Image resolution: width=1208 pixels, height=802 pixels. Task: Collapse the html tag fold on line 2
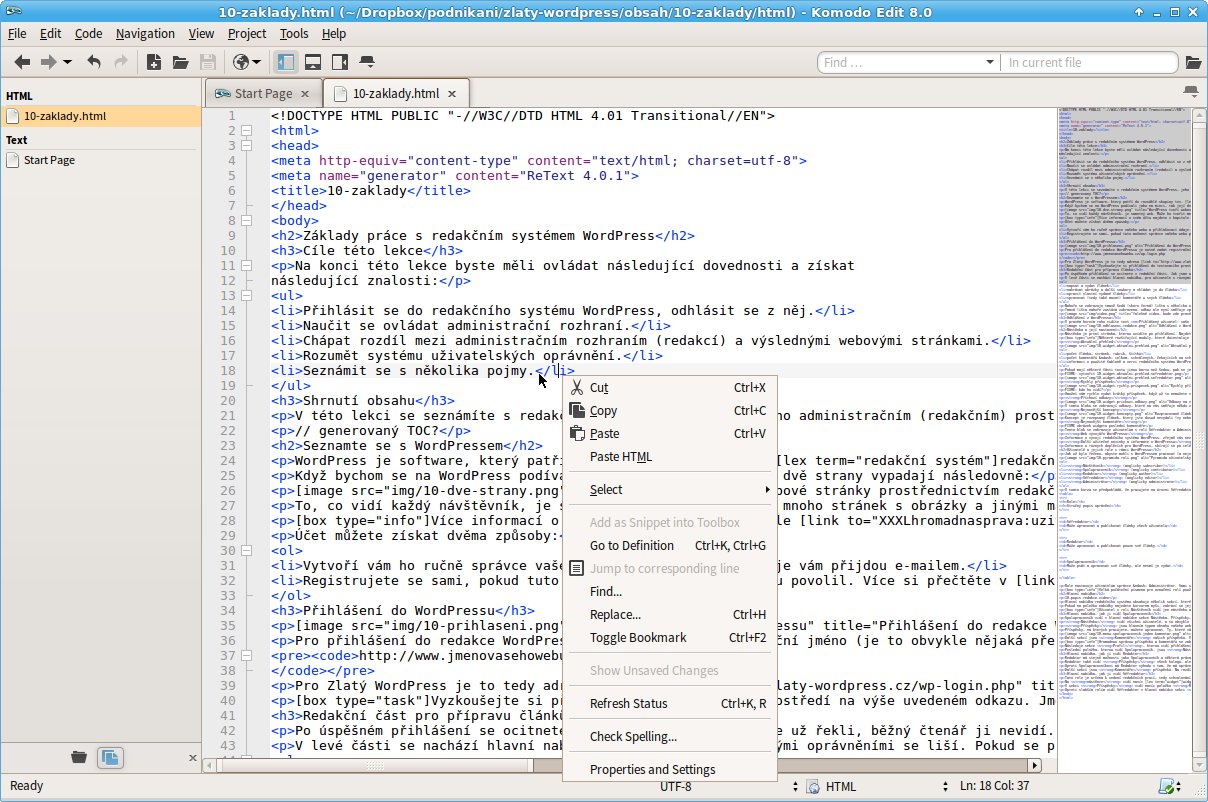[246, 130]
